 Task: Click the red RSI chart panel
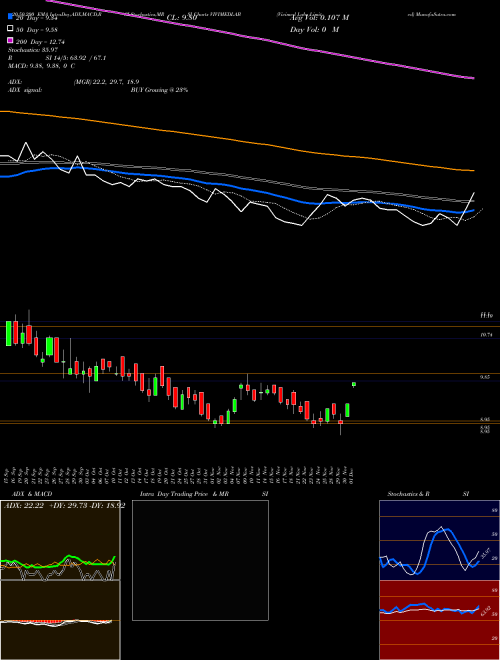pyautogui.click(x=440, y=620)
